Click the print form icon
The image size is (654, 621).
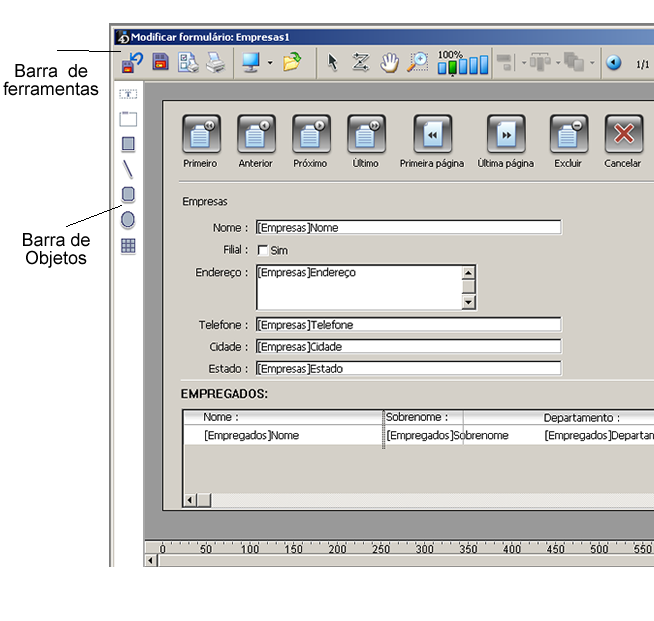tap(215, 63)
